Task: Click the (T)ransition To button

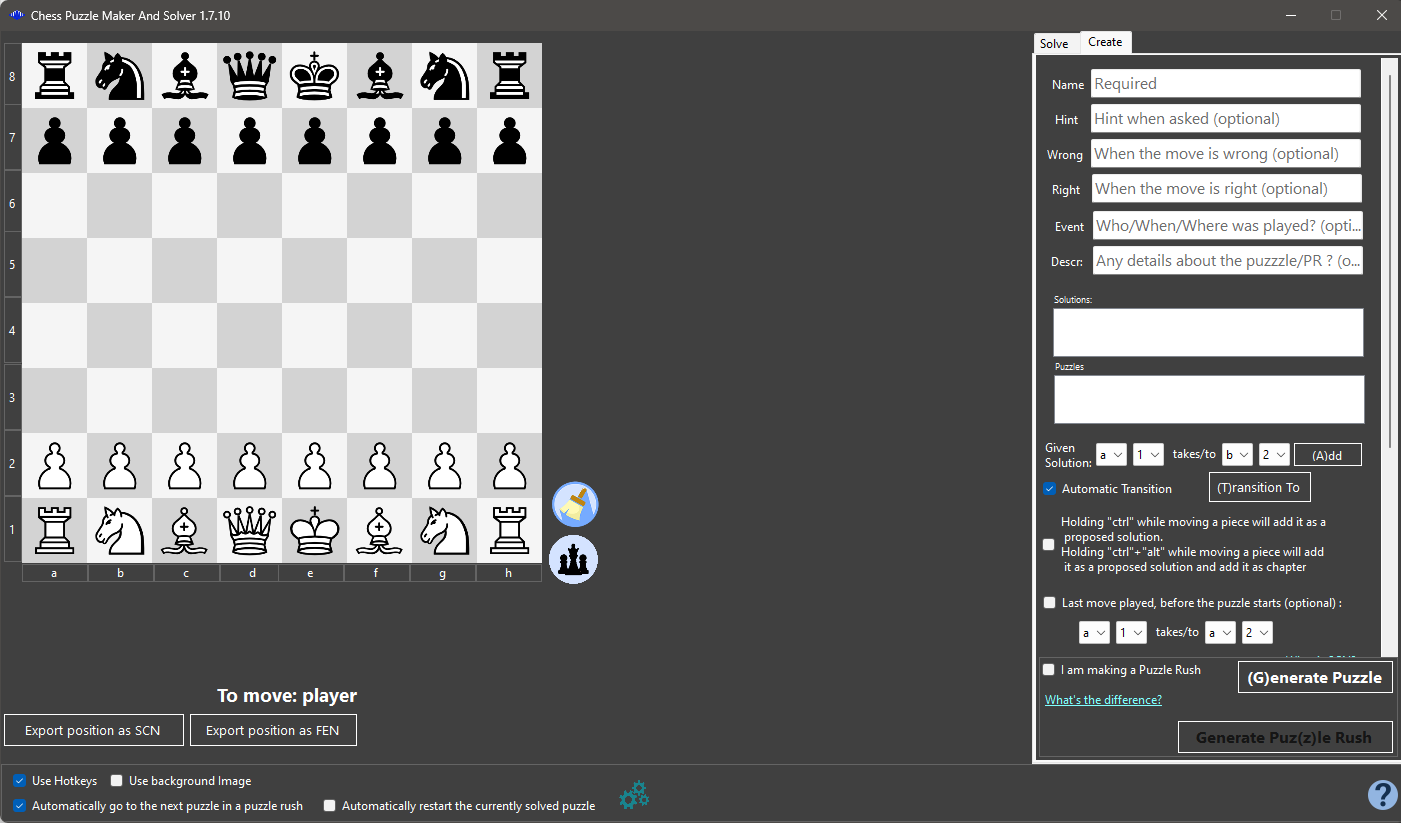Action: (x=1259, y=487)
